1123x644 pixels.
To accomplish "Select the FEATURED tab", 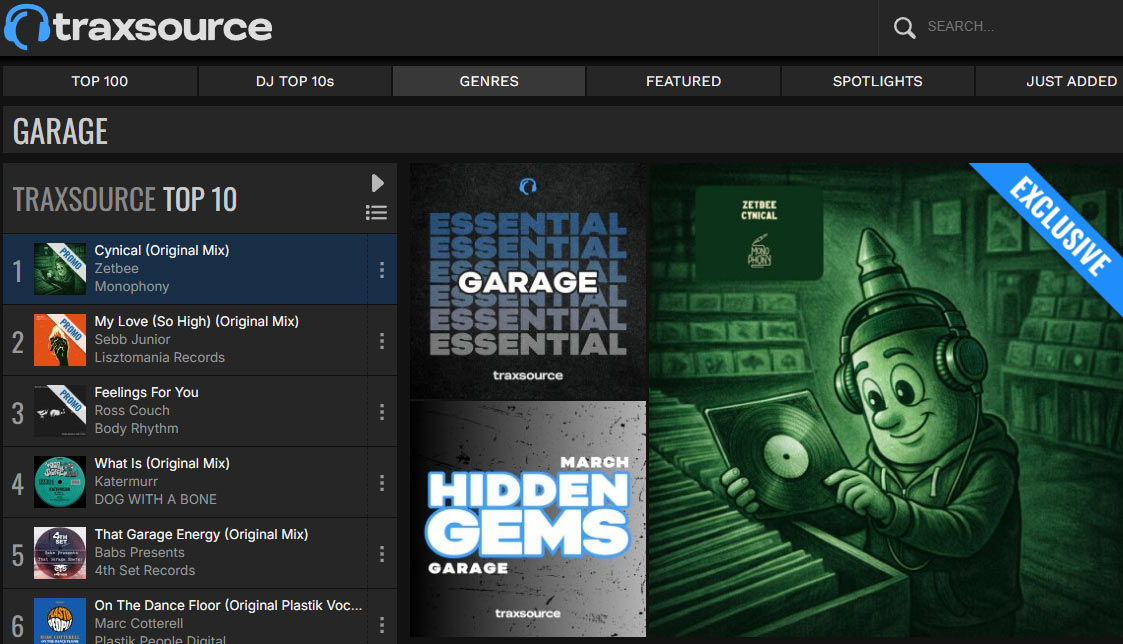I will point(683,81).
